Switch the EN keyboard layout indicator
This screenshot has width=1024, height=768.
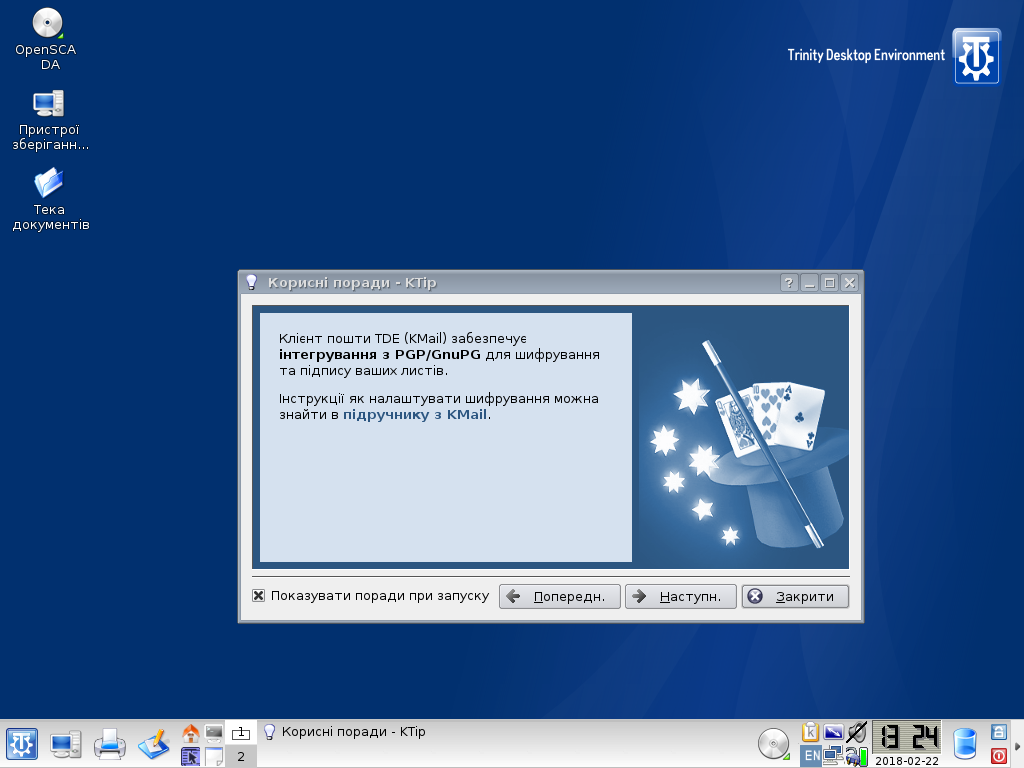[x=811, y=756]
